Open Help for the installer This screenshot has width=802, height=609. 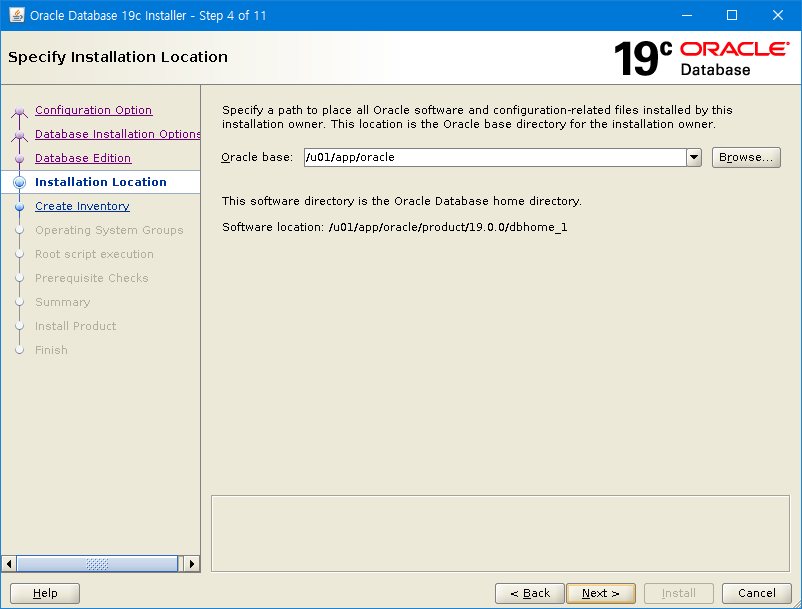click(x=45, y=593)
